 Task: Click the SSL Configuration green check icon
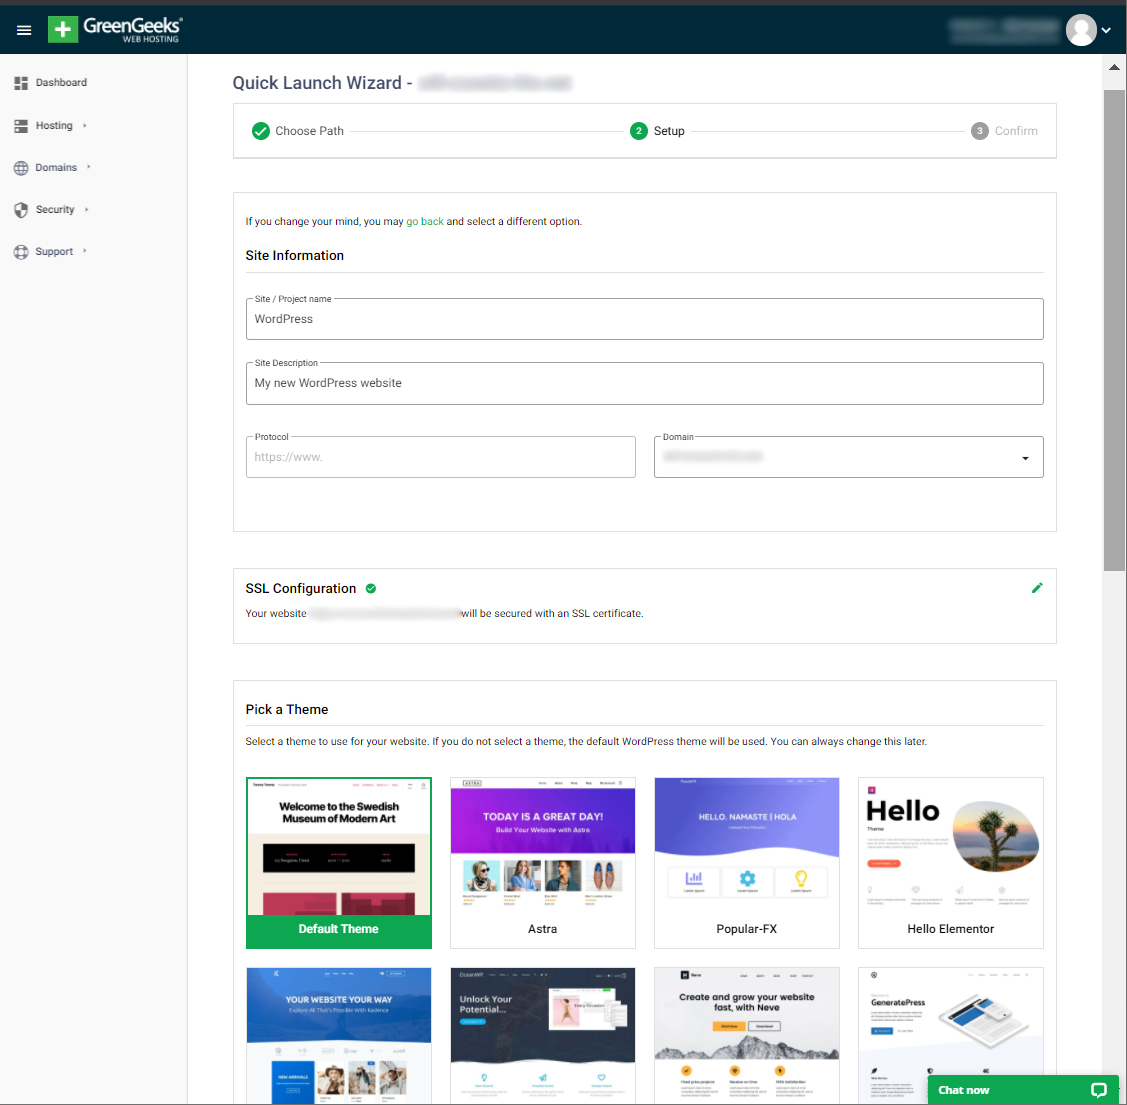click(x=371, y=588)
